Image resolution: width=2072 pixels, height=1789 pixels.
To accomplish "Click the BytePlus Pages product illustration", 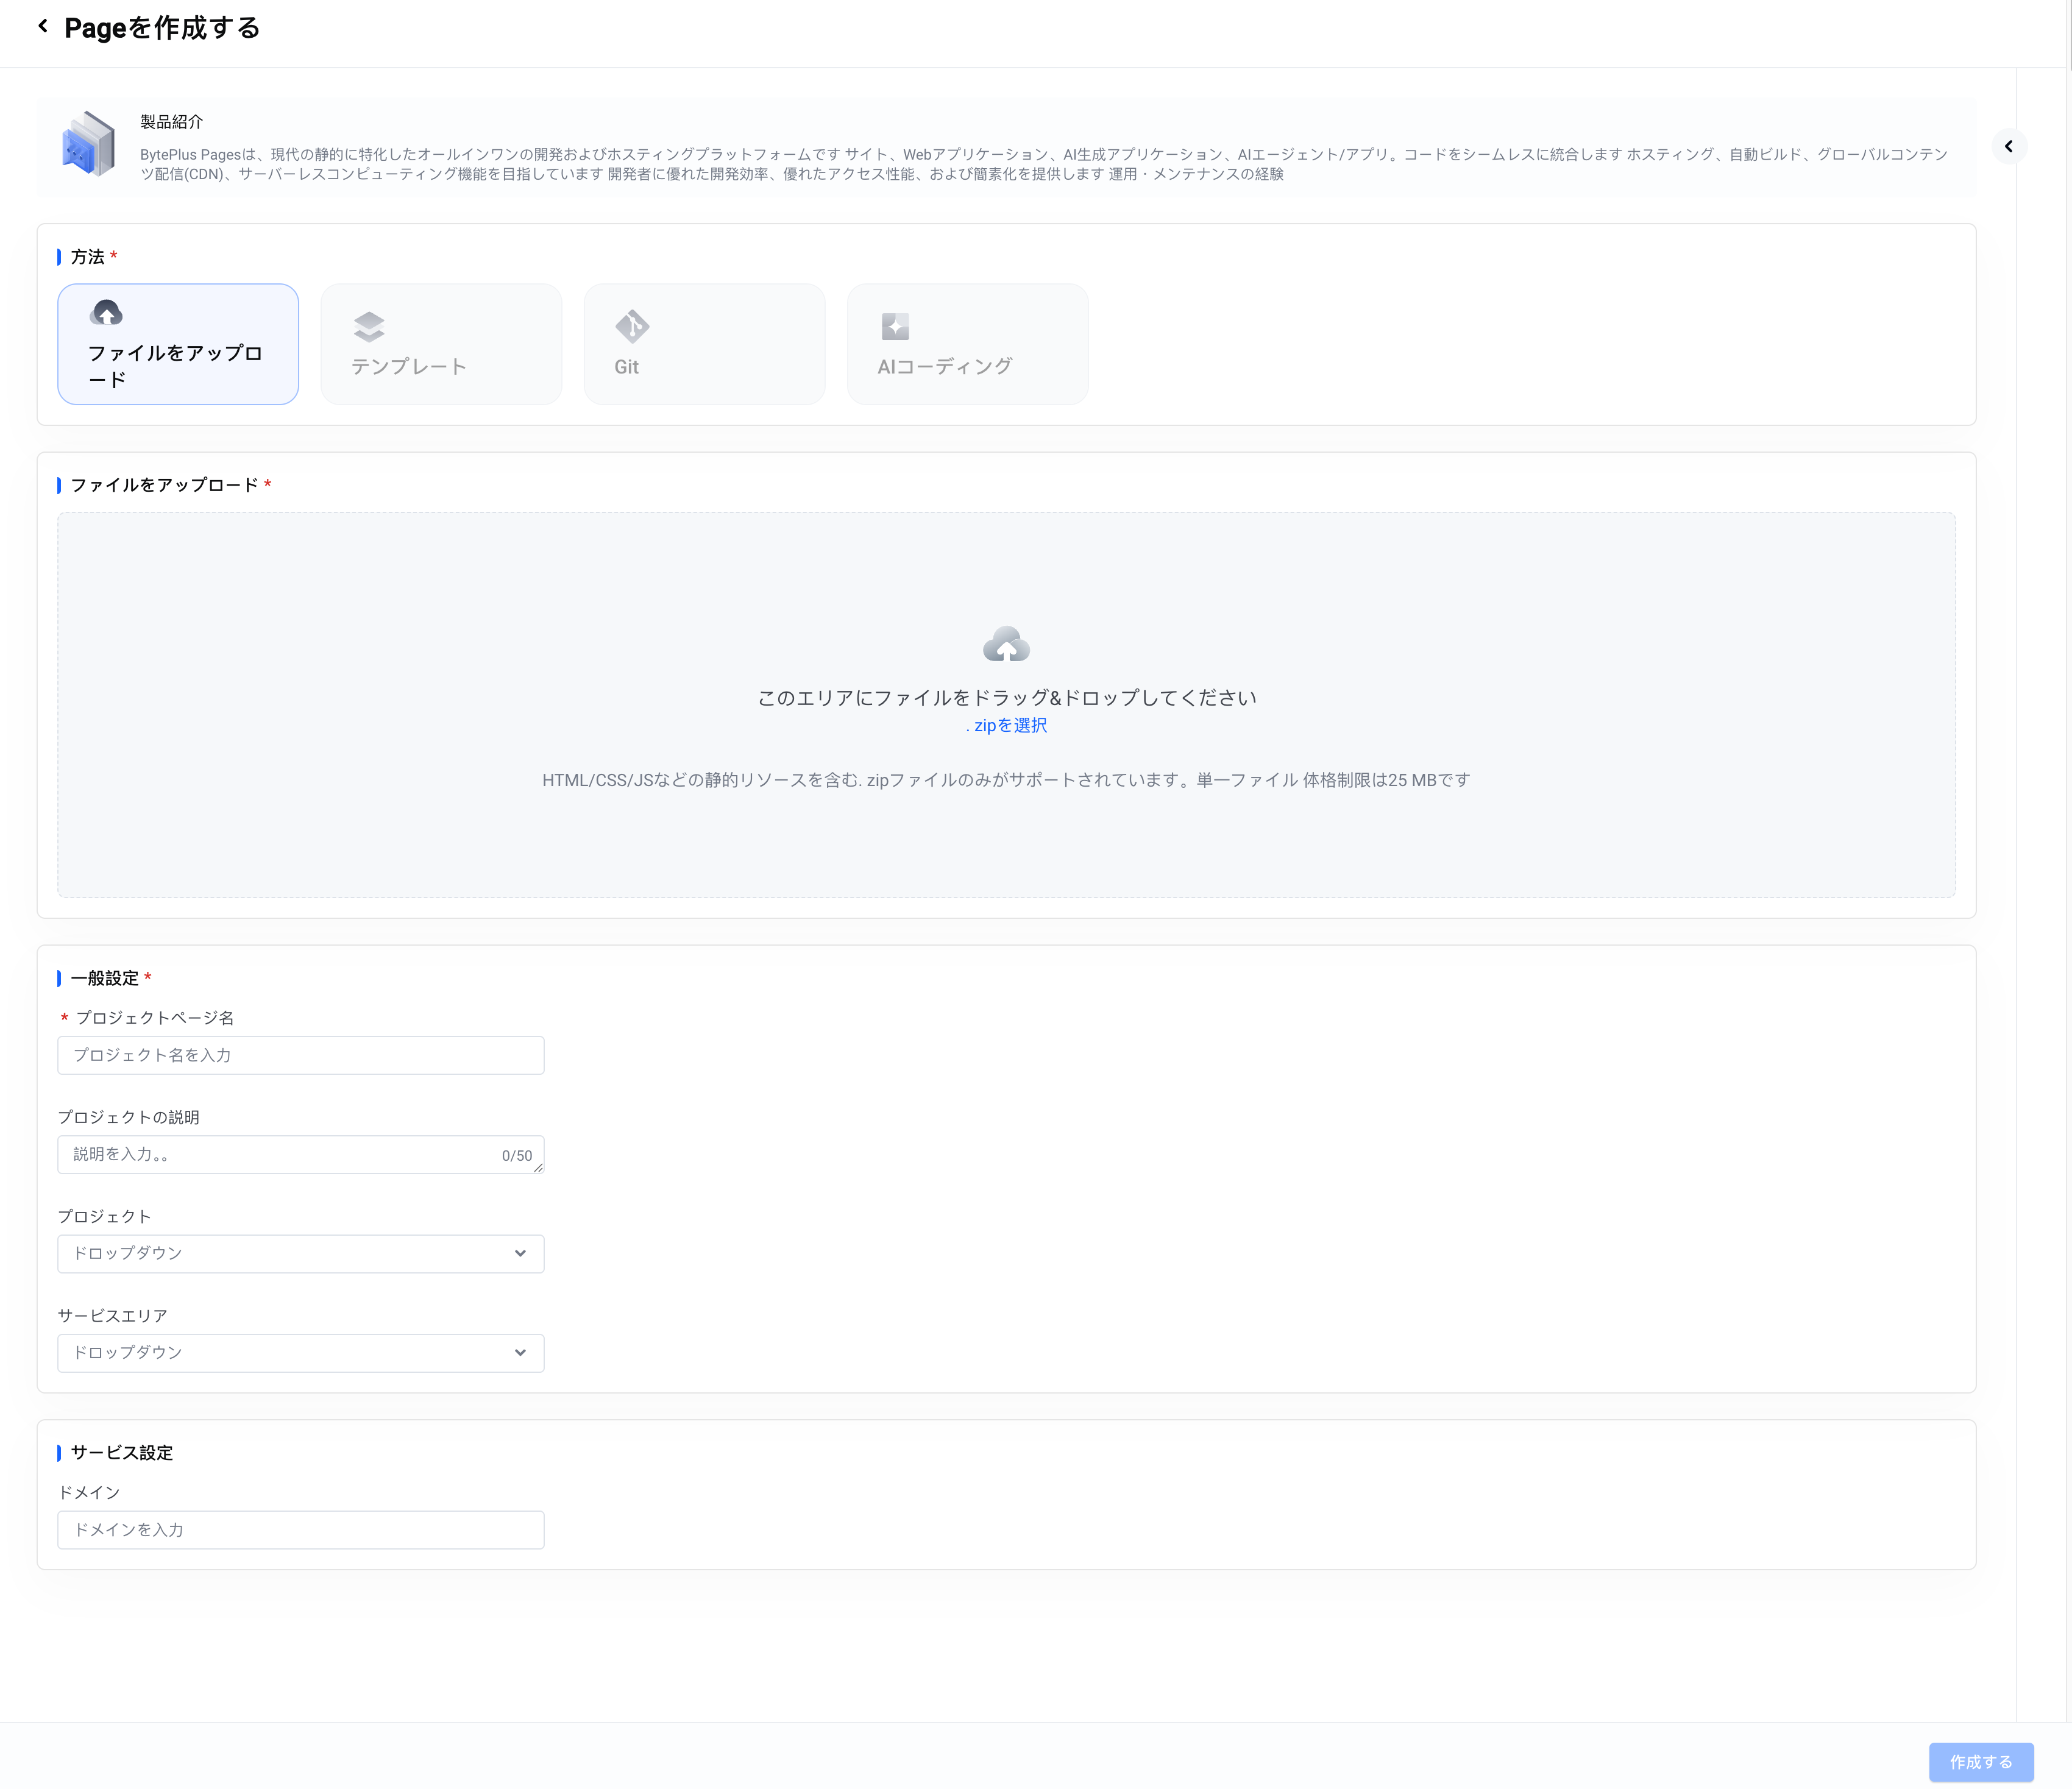I will pyautogui.click(x=88, y=144).
